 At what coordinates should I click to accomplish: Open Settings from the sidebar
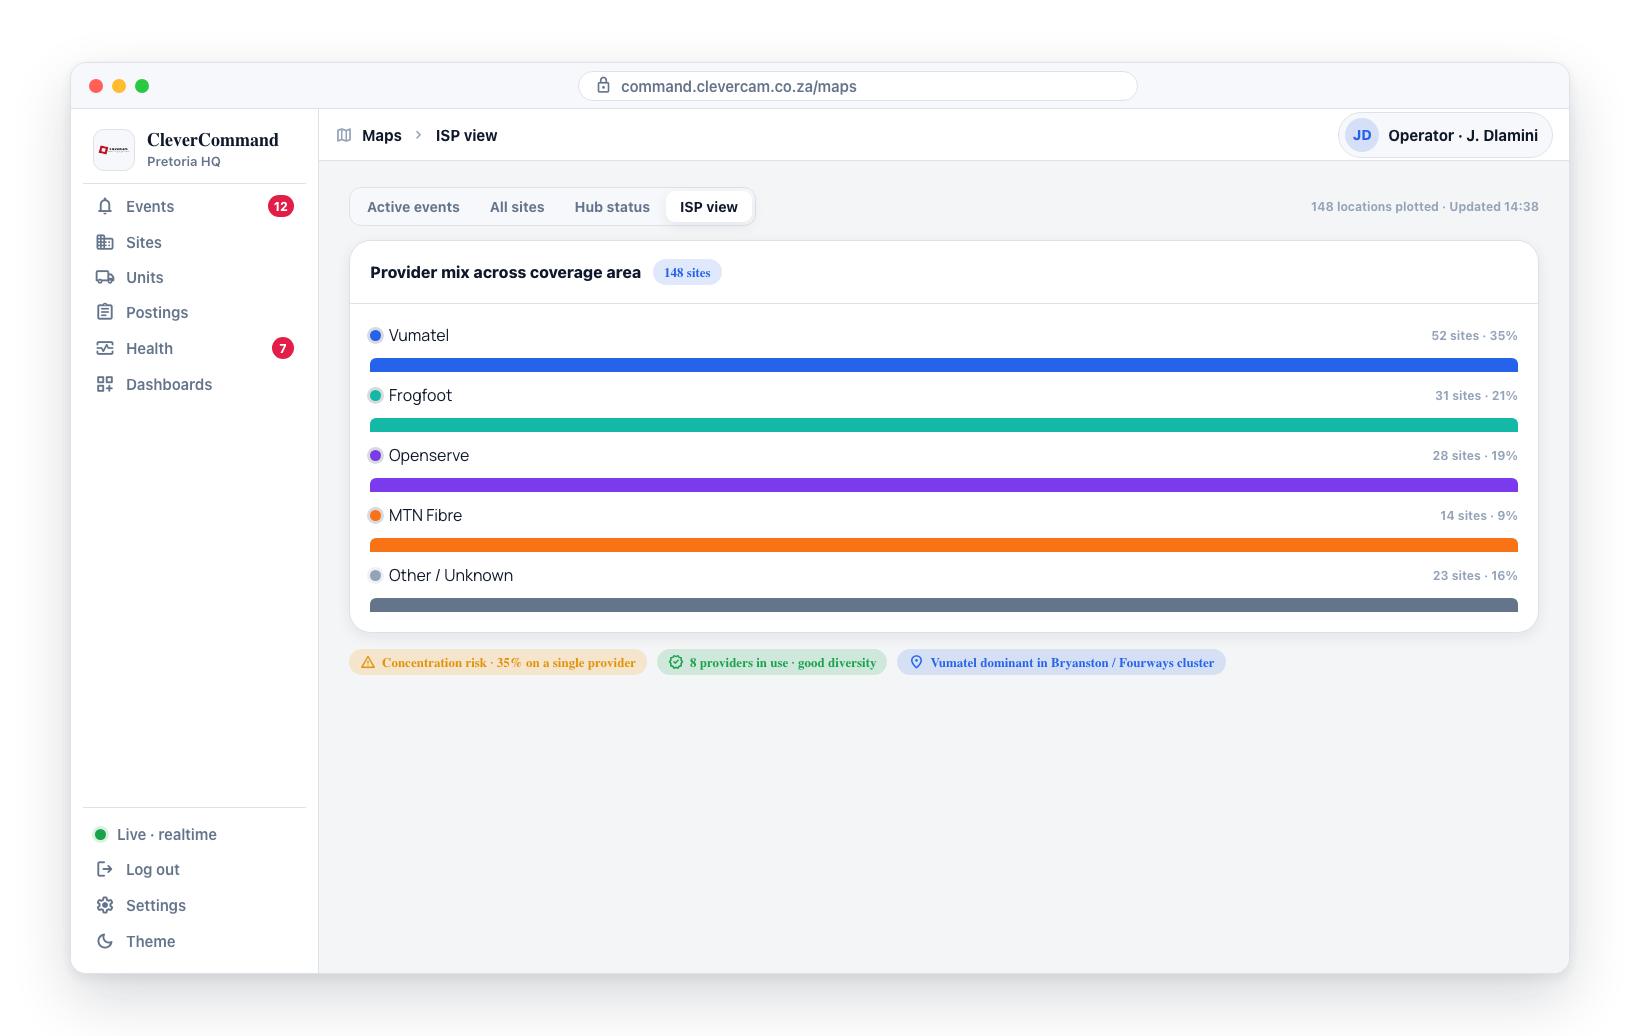click(x=195, y=905)
